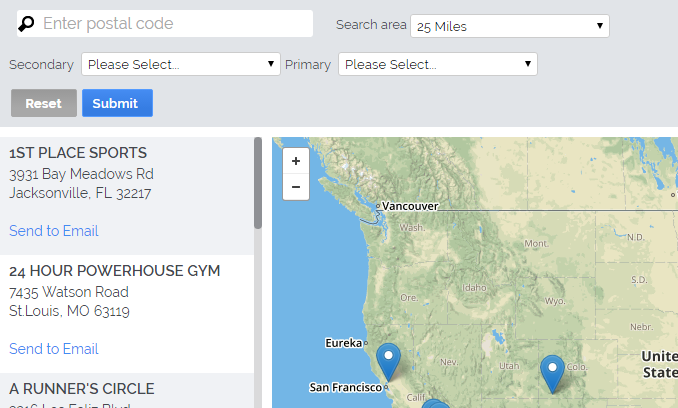Select the map pin in Colorado

(552, 374)
